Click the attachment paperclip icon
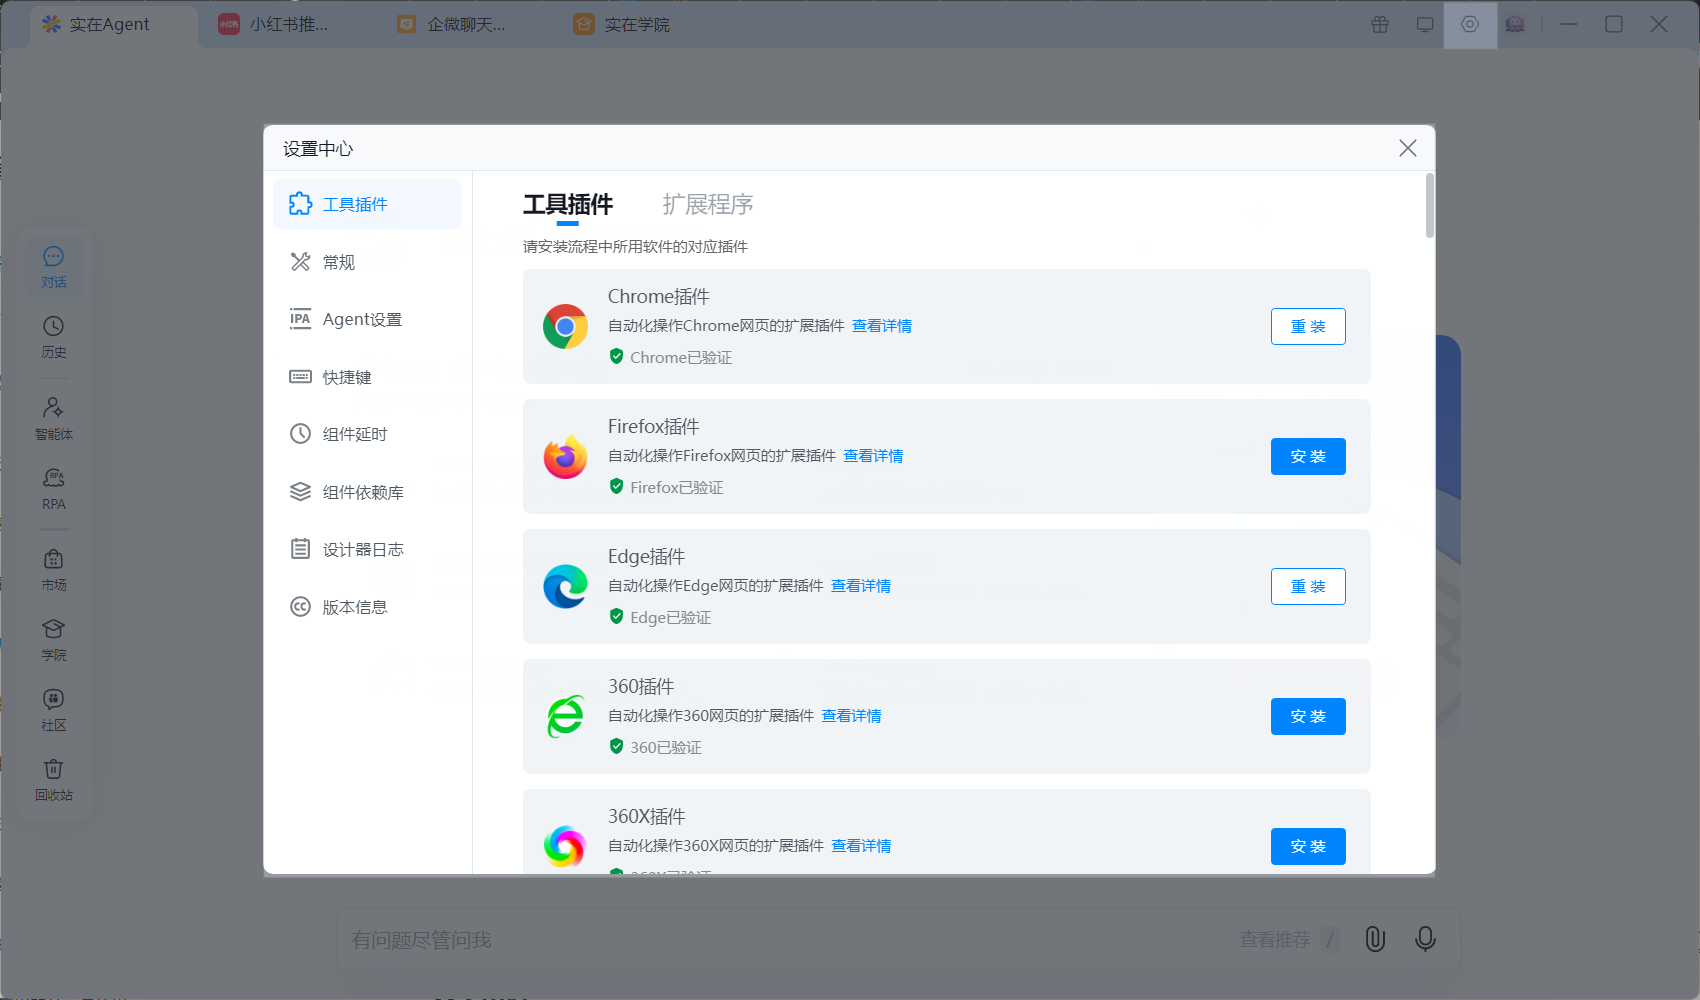The height and width of the screenshot is (1000, 1700). pyautogui.click(x=1375, y=938)
